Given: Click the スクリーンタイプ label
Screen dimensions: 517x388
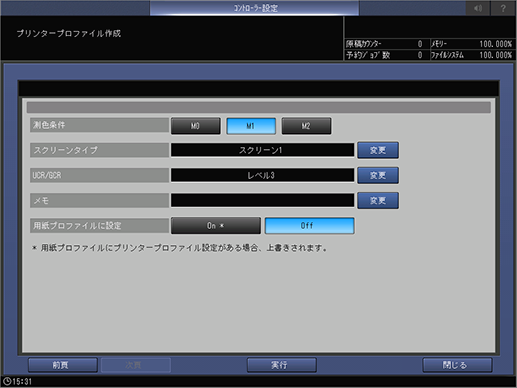Looking at the screenshot, I should pyautogui.click(x=99, y=150).
